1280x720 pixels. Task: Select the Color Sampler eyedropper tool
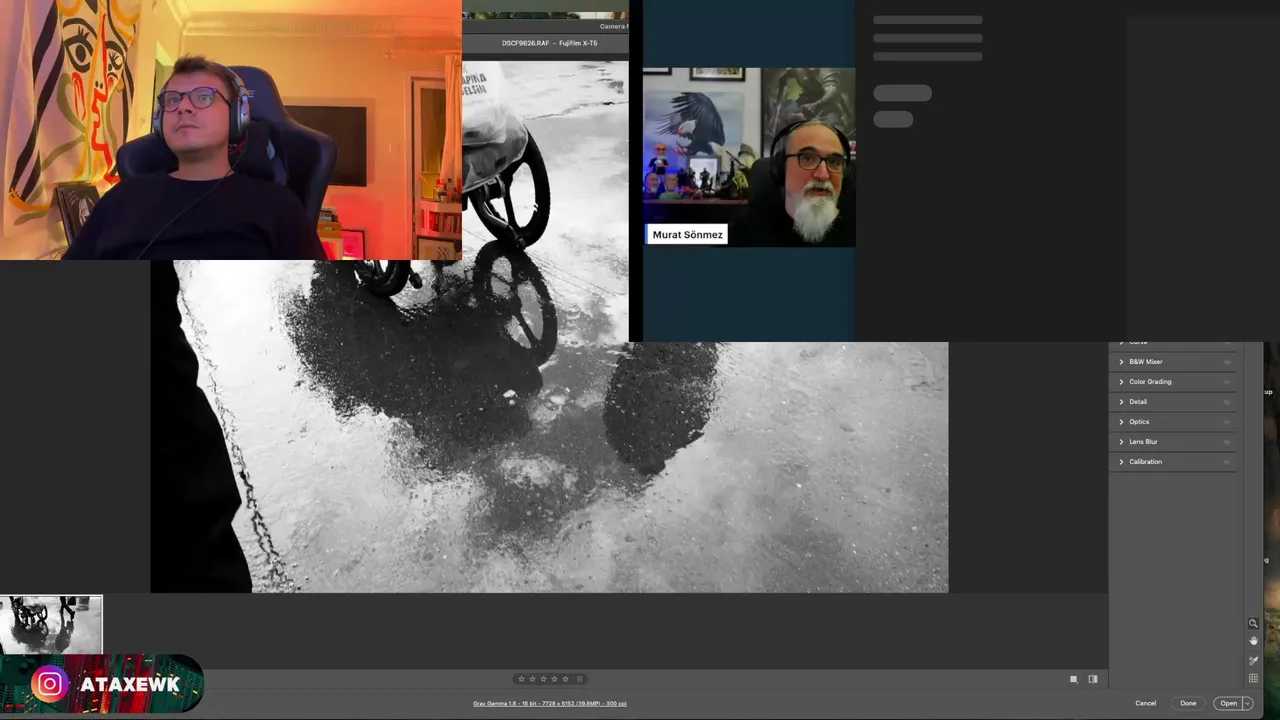tap(1253, 660)
